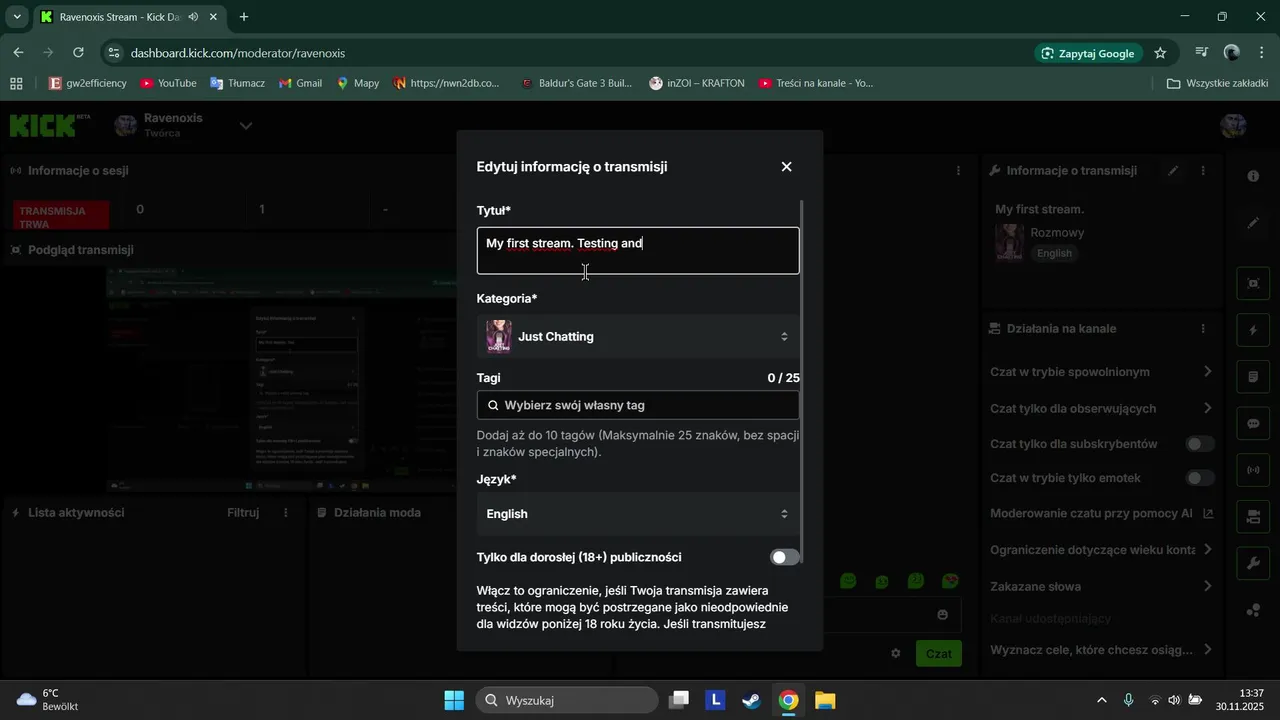Viewport: 1280px width, 720px height.
Task: Show hidden system tray icons
Action: (x=1102, y=700)
